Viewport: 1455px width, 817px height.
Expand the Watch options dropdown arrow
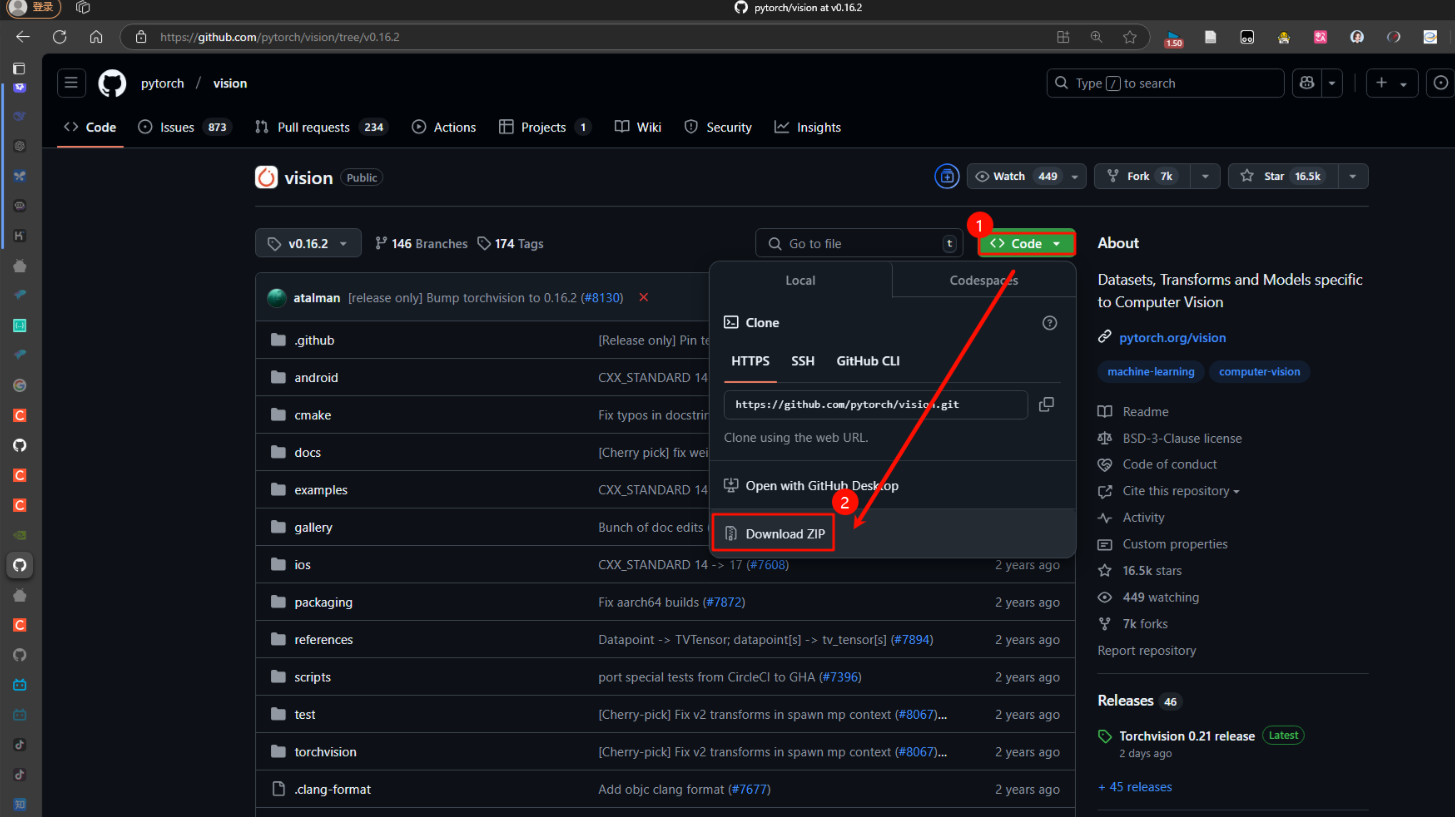(x=1075, y=176)
